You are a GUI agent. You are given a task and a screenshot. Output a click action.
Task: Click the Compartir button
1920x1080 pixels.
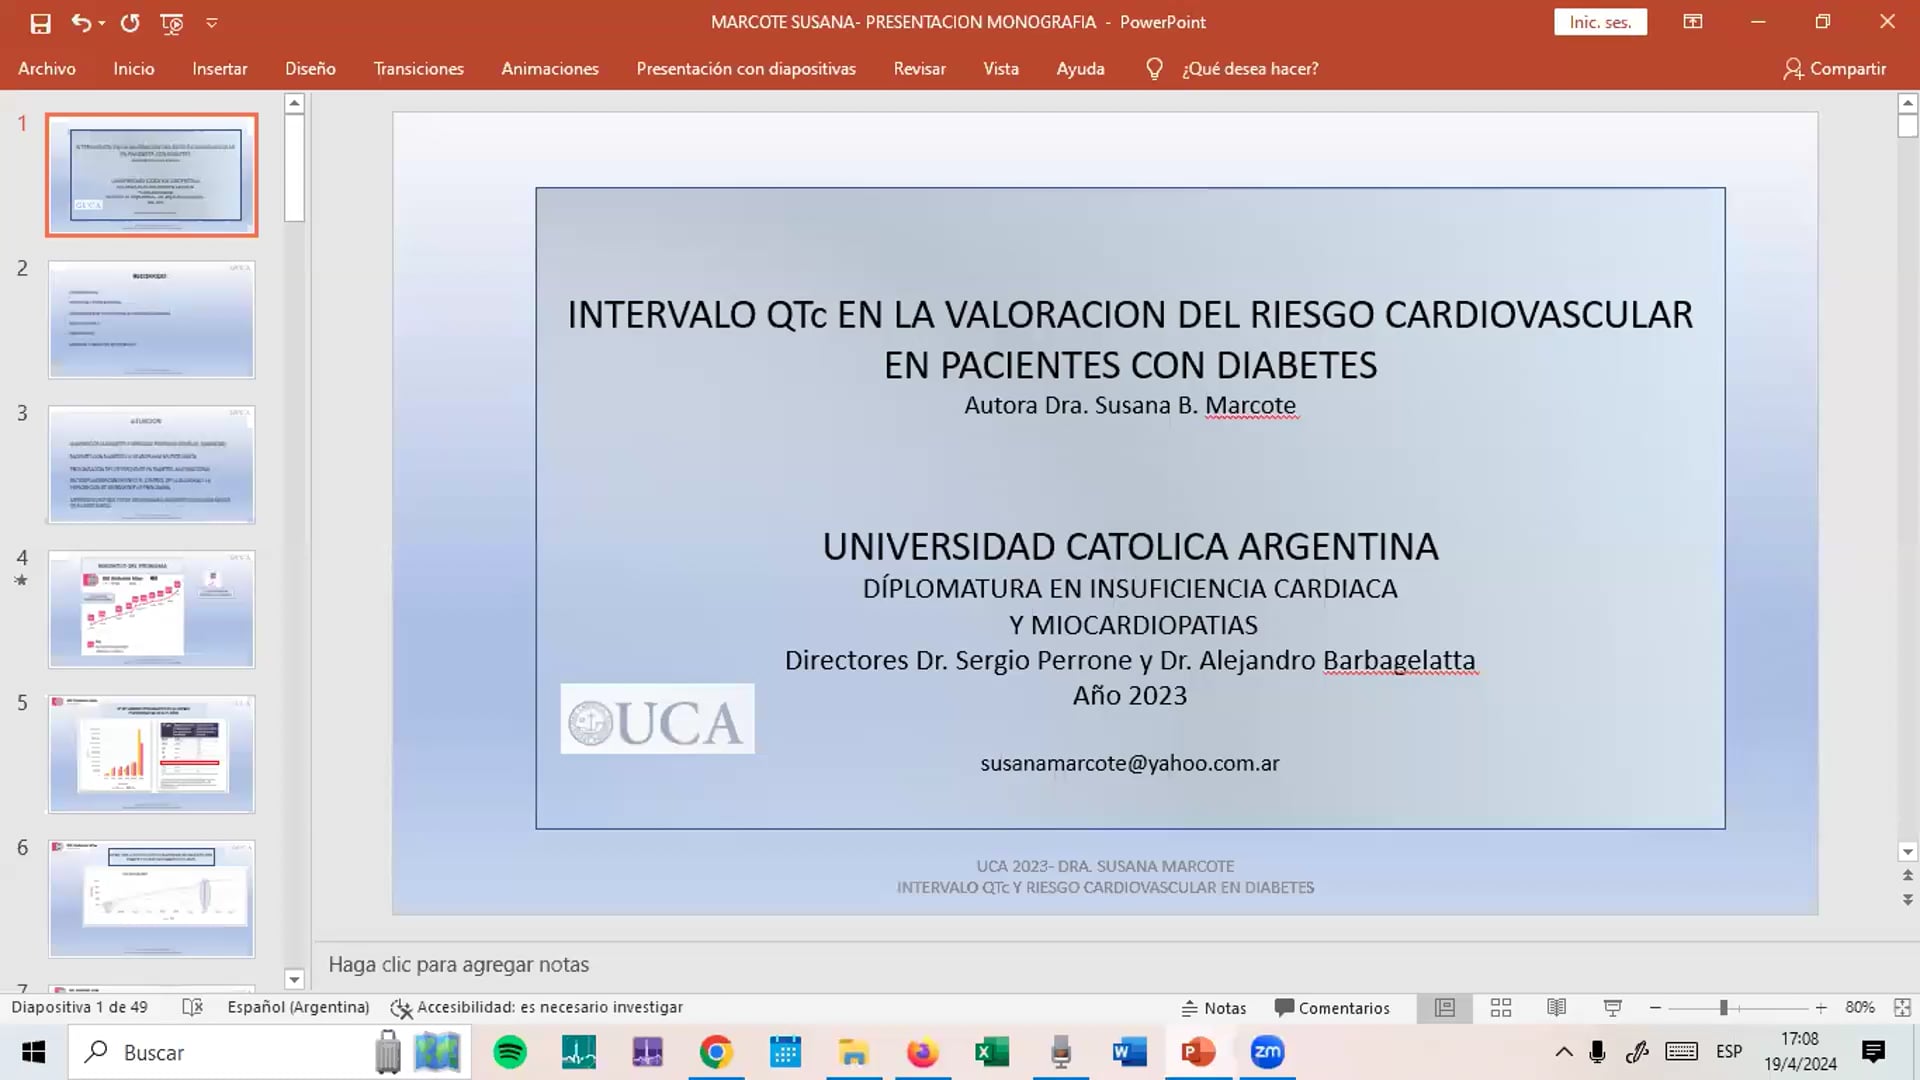click(x=1834, y=68)
